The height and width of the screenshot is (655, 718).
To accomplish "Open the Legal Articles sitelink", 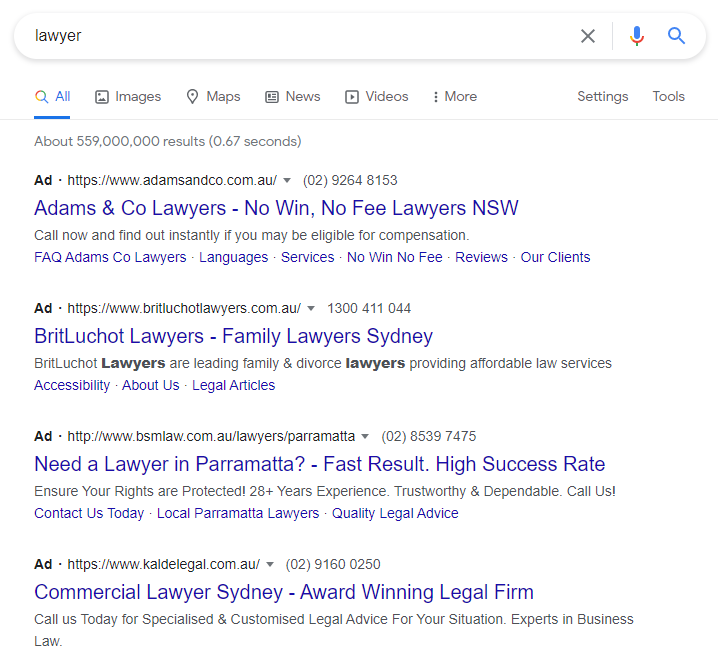I will (234, 385).
